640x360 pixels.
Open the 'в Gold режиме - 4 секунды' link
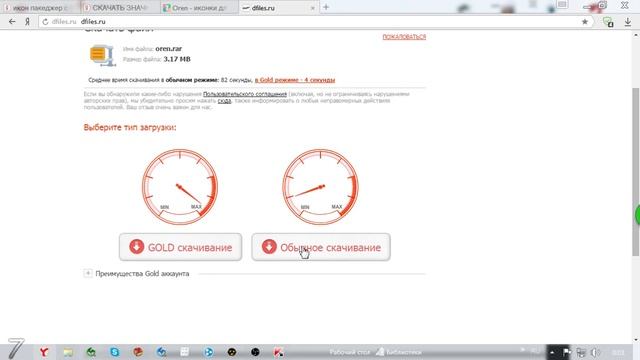[x=295, y=80]
